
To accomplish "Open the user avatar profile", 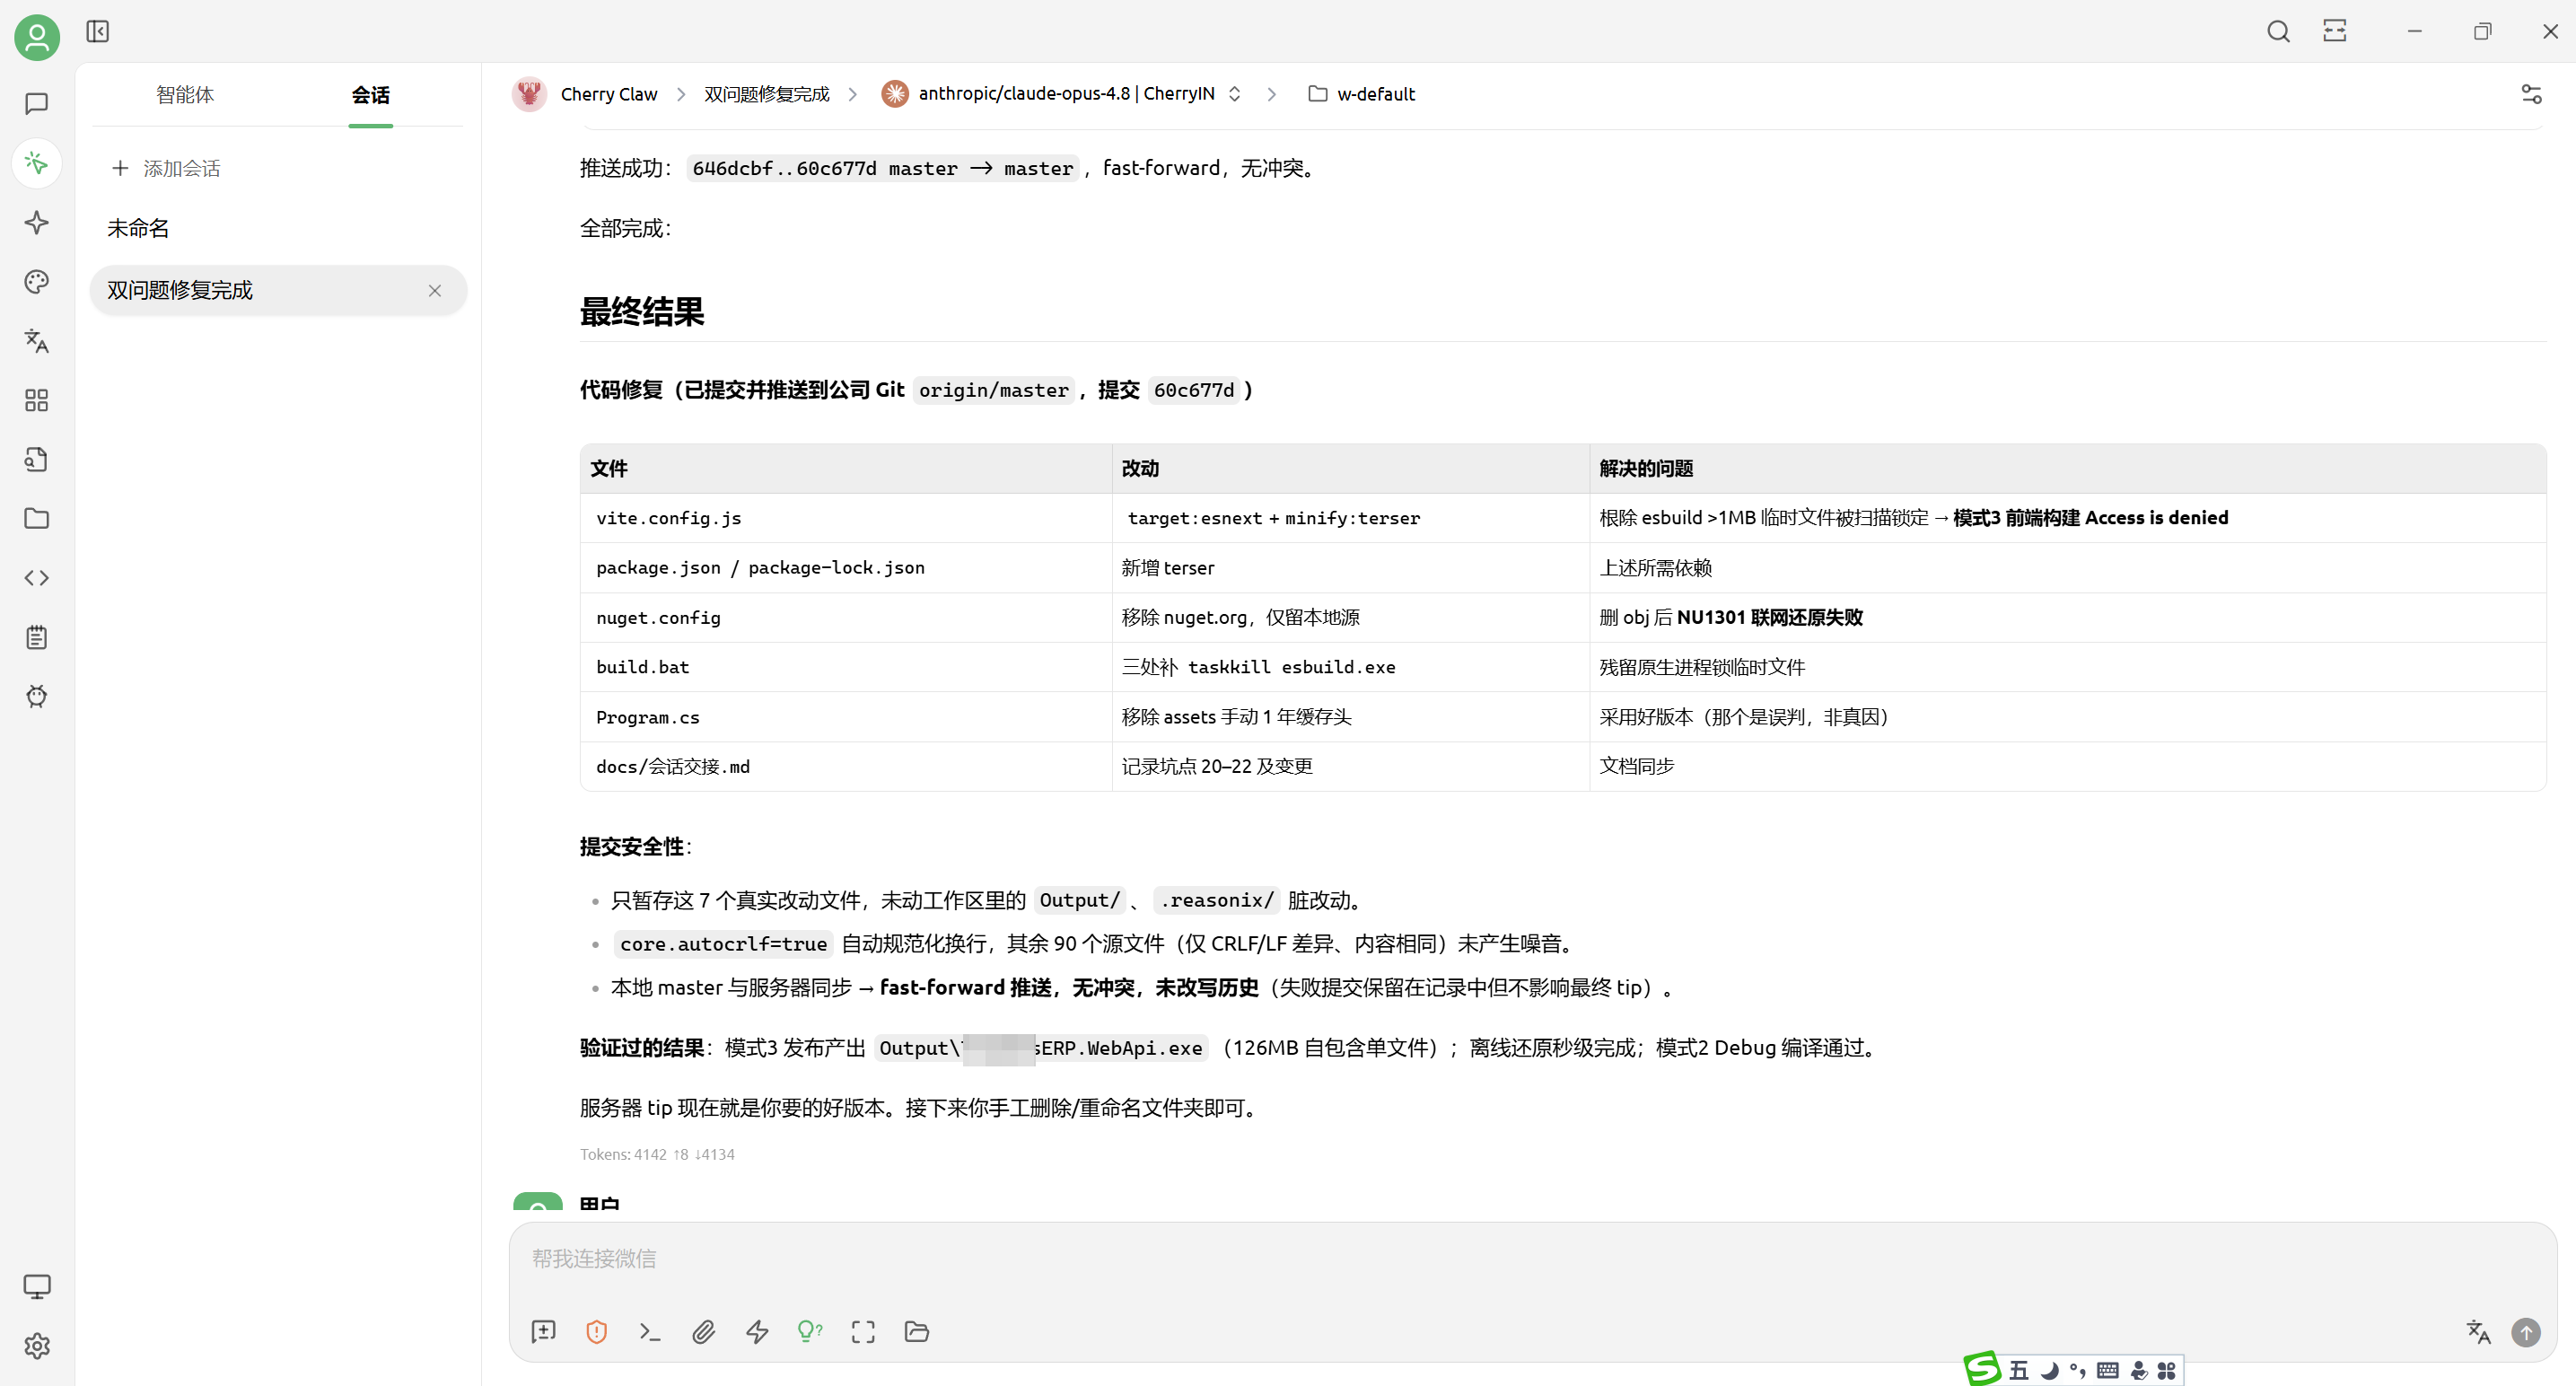I will pyautogui.click(x=37, y=38).
